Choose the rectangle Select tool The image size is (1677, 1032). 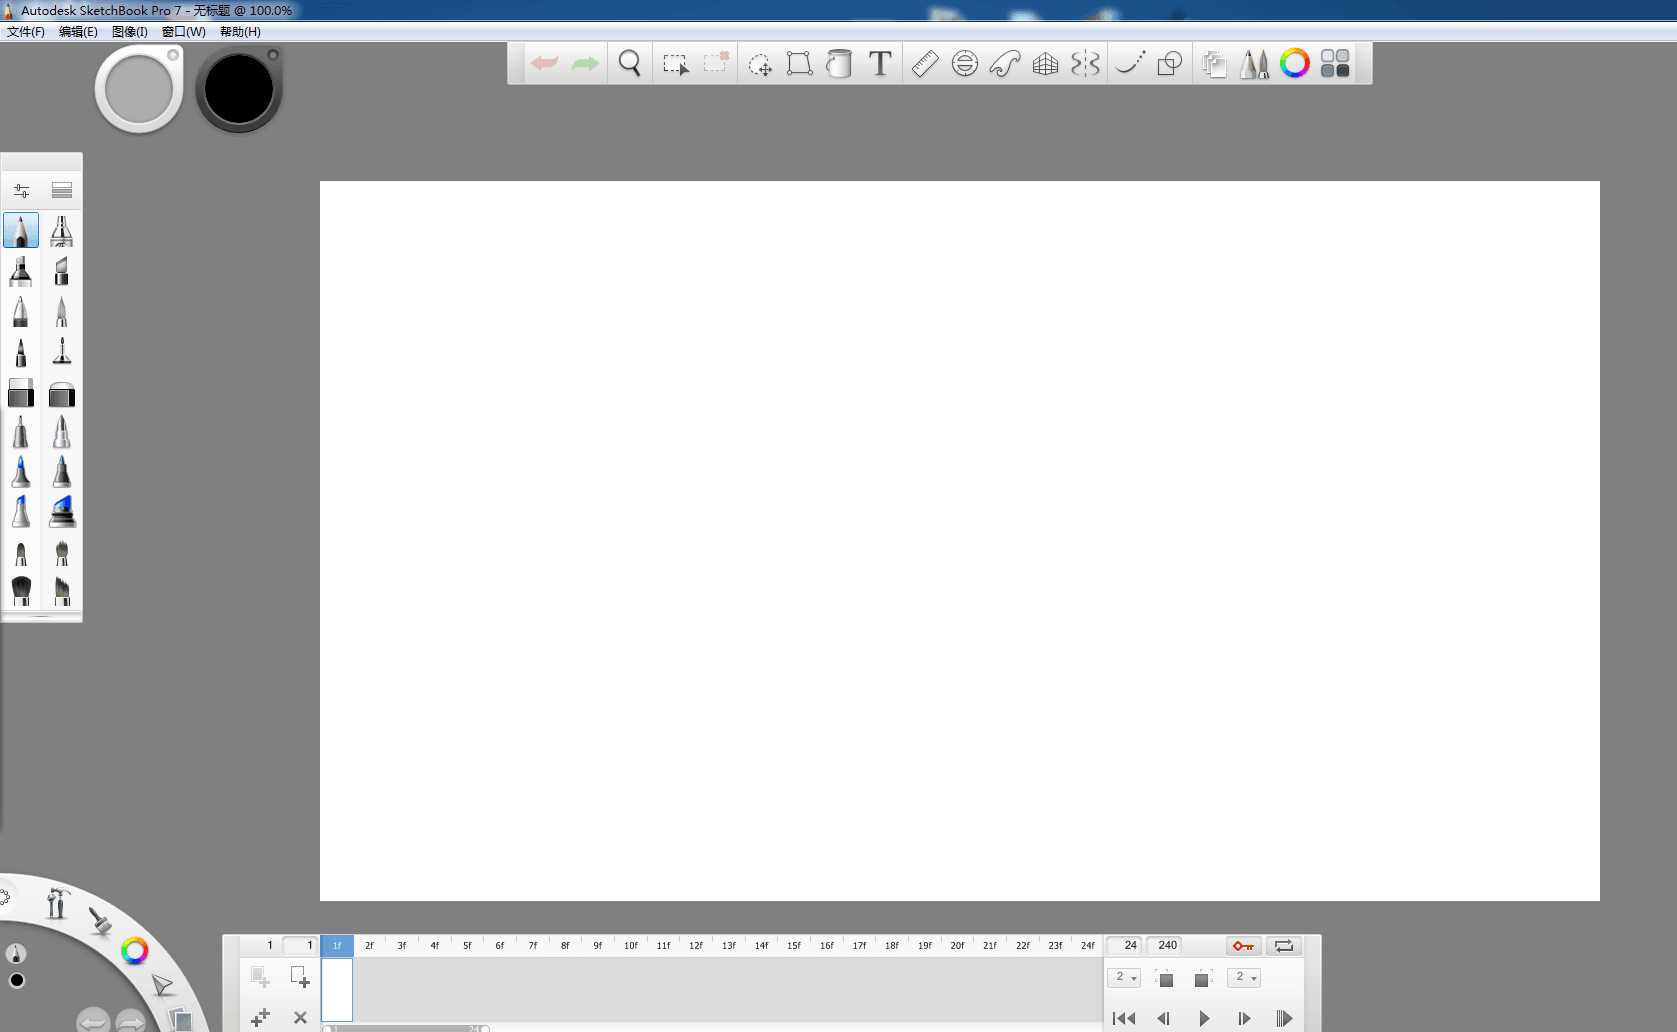pyautogui.click(x=676, y=64)
